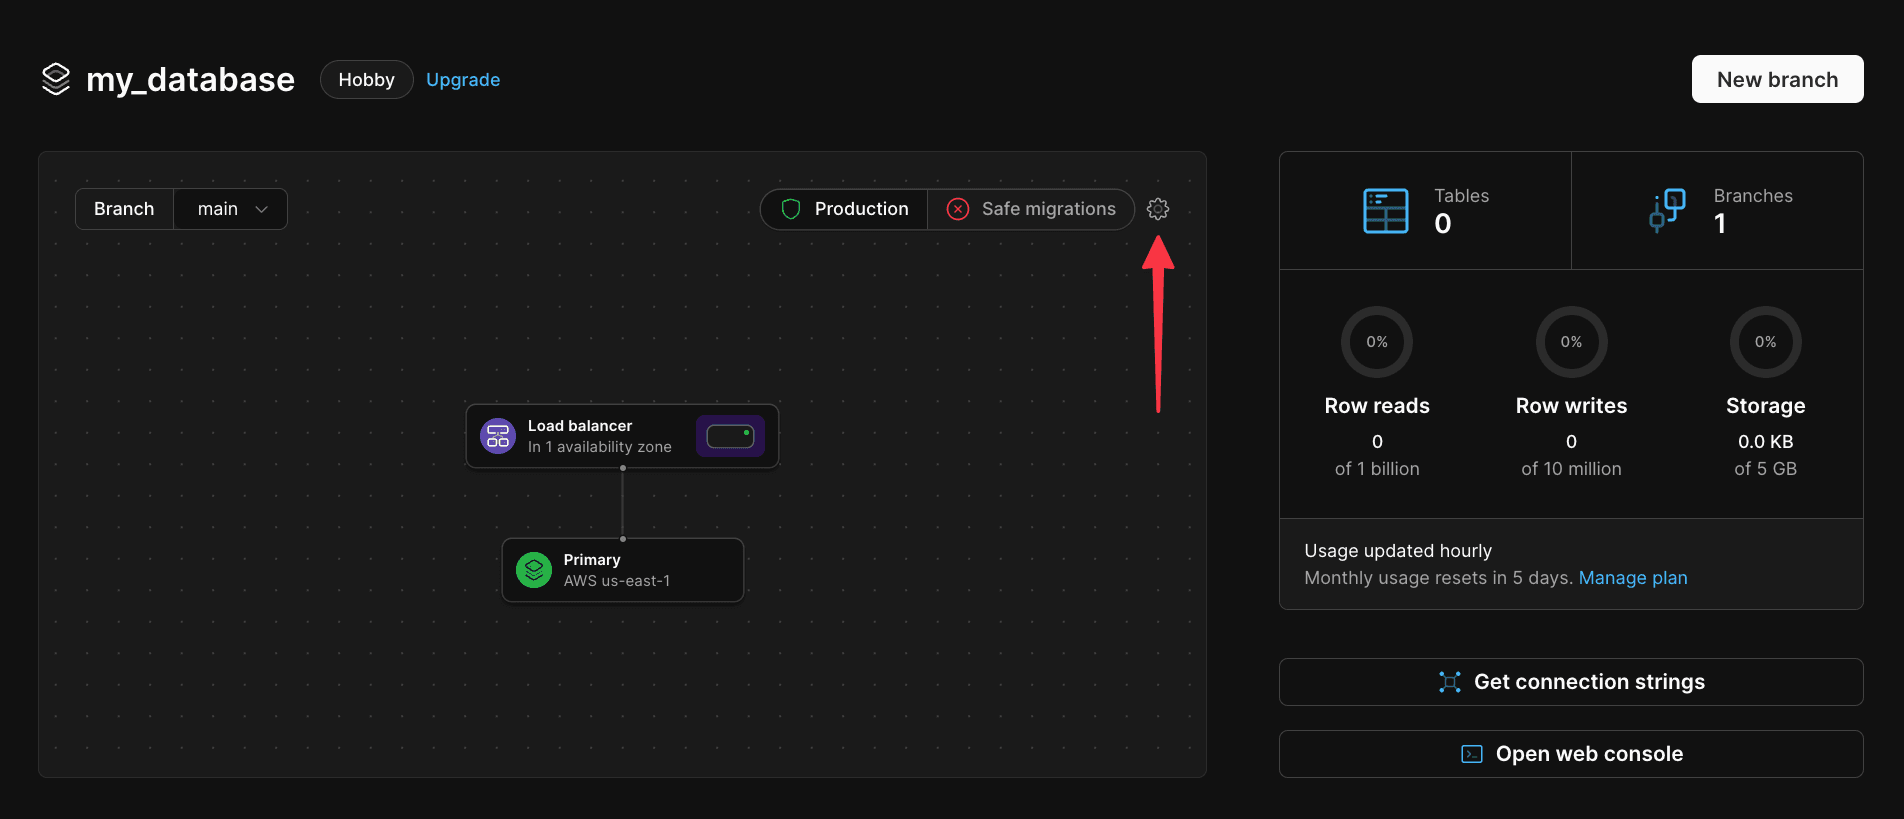The width and height of the screenshot is (1904, 819).
Task: Open the branch settings gear icon
Action: [1158, 209]
